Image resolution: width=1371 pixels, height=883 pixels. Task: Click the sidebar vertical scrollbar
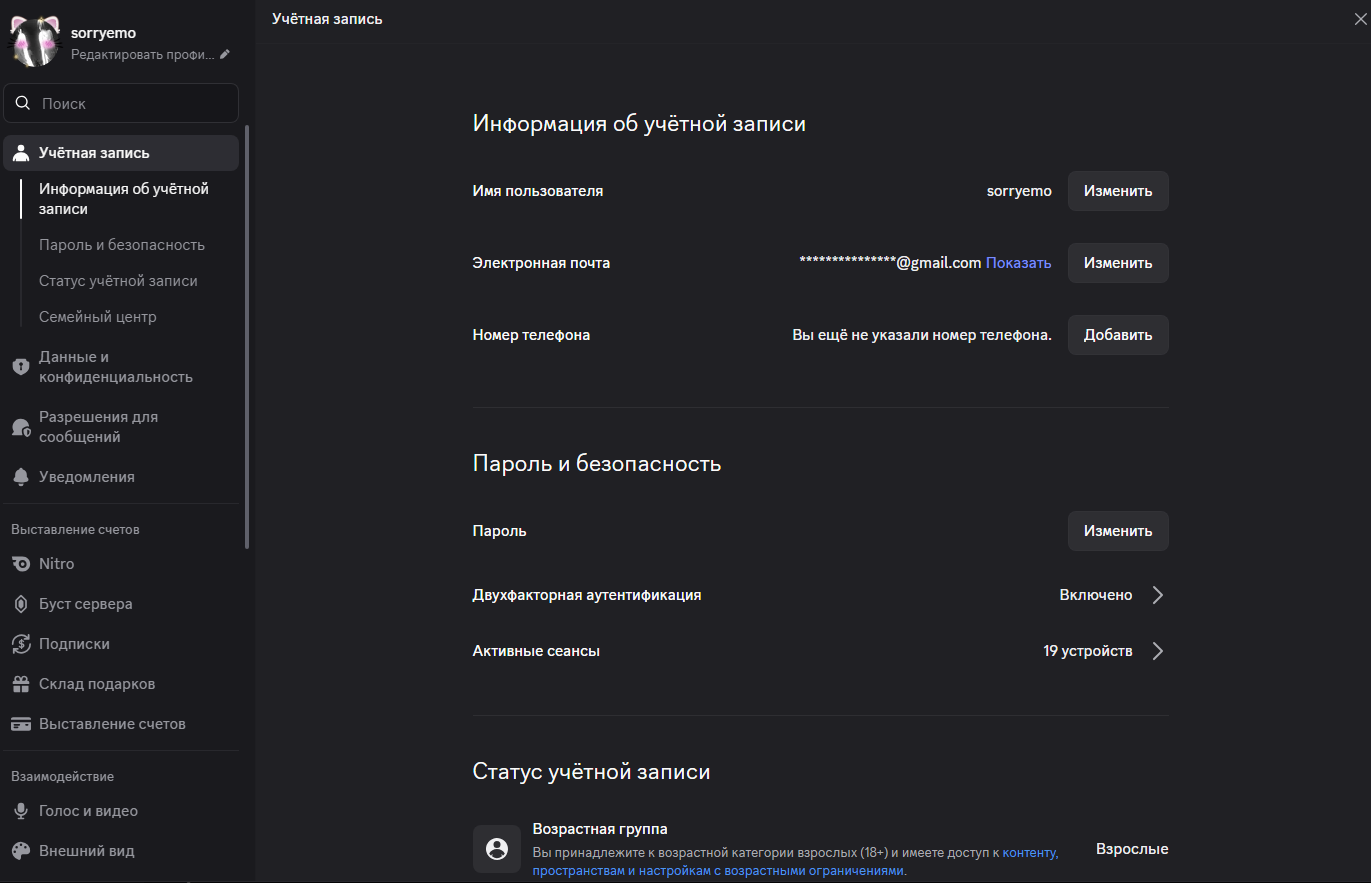pyautogui.click(x=247, y=336)
